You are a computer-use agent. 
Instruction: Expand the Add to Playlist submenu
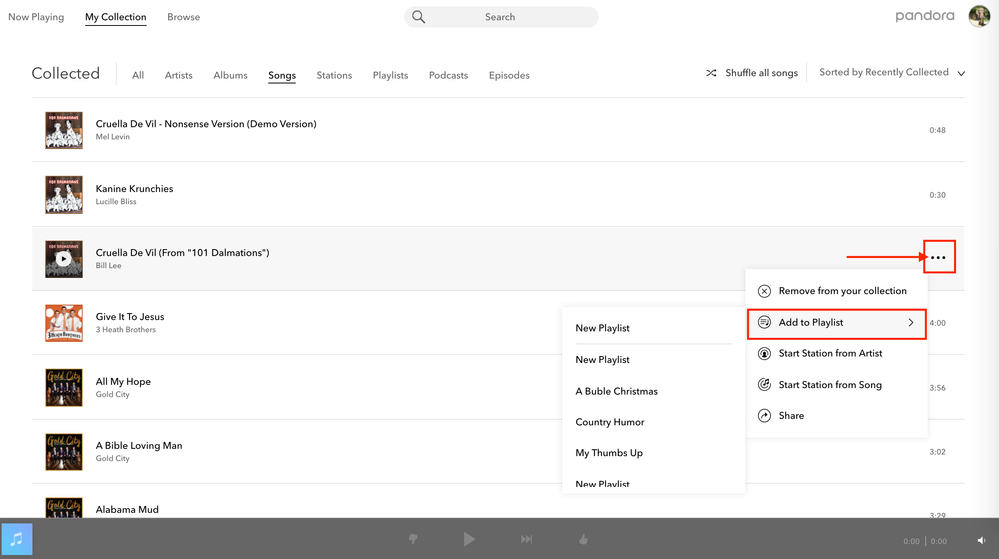836,323
